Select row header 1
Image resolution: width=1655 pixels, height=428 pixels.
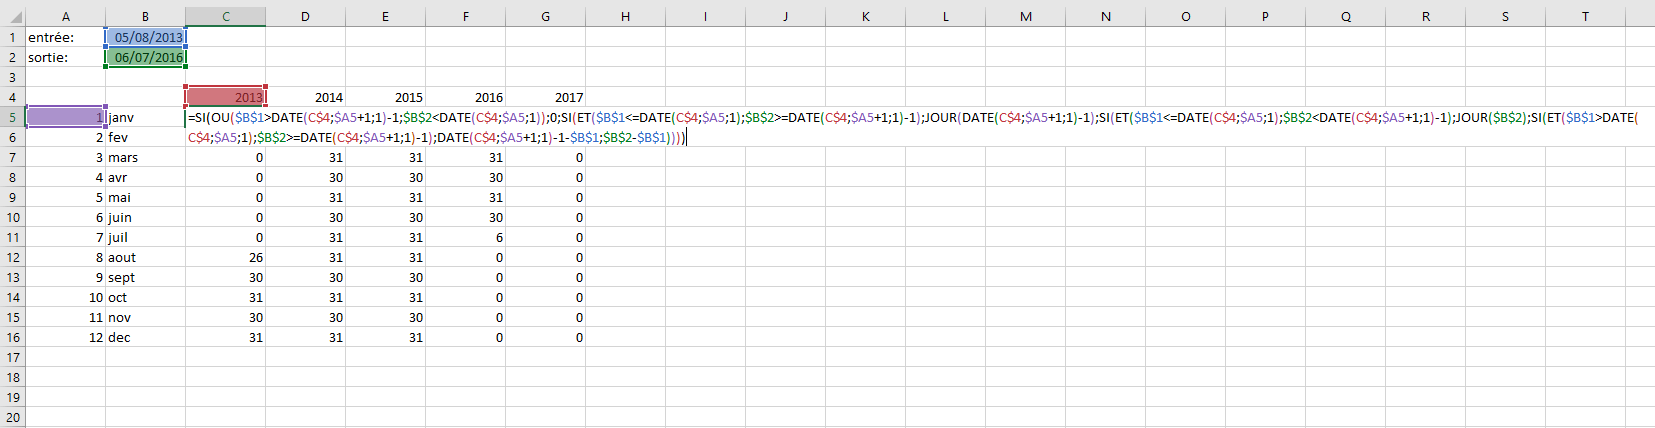click(x=12, y=37)
